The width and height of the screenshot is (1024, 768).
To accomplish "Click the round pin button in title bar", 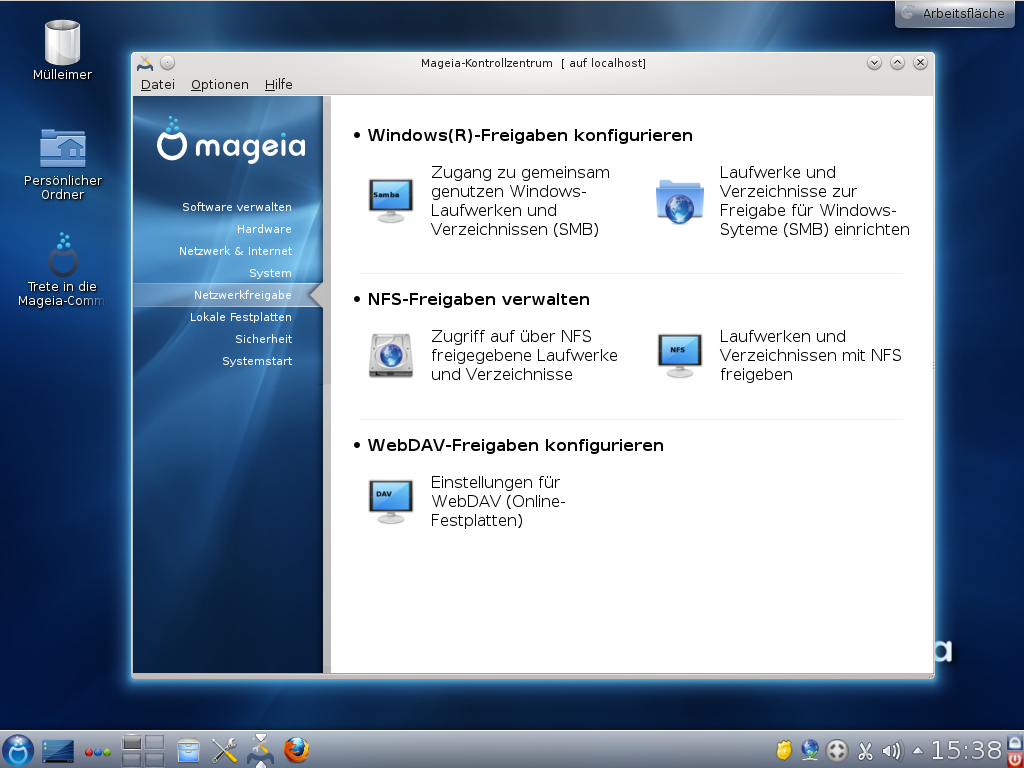I will (168, 63).
